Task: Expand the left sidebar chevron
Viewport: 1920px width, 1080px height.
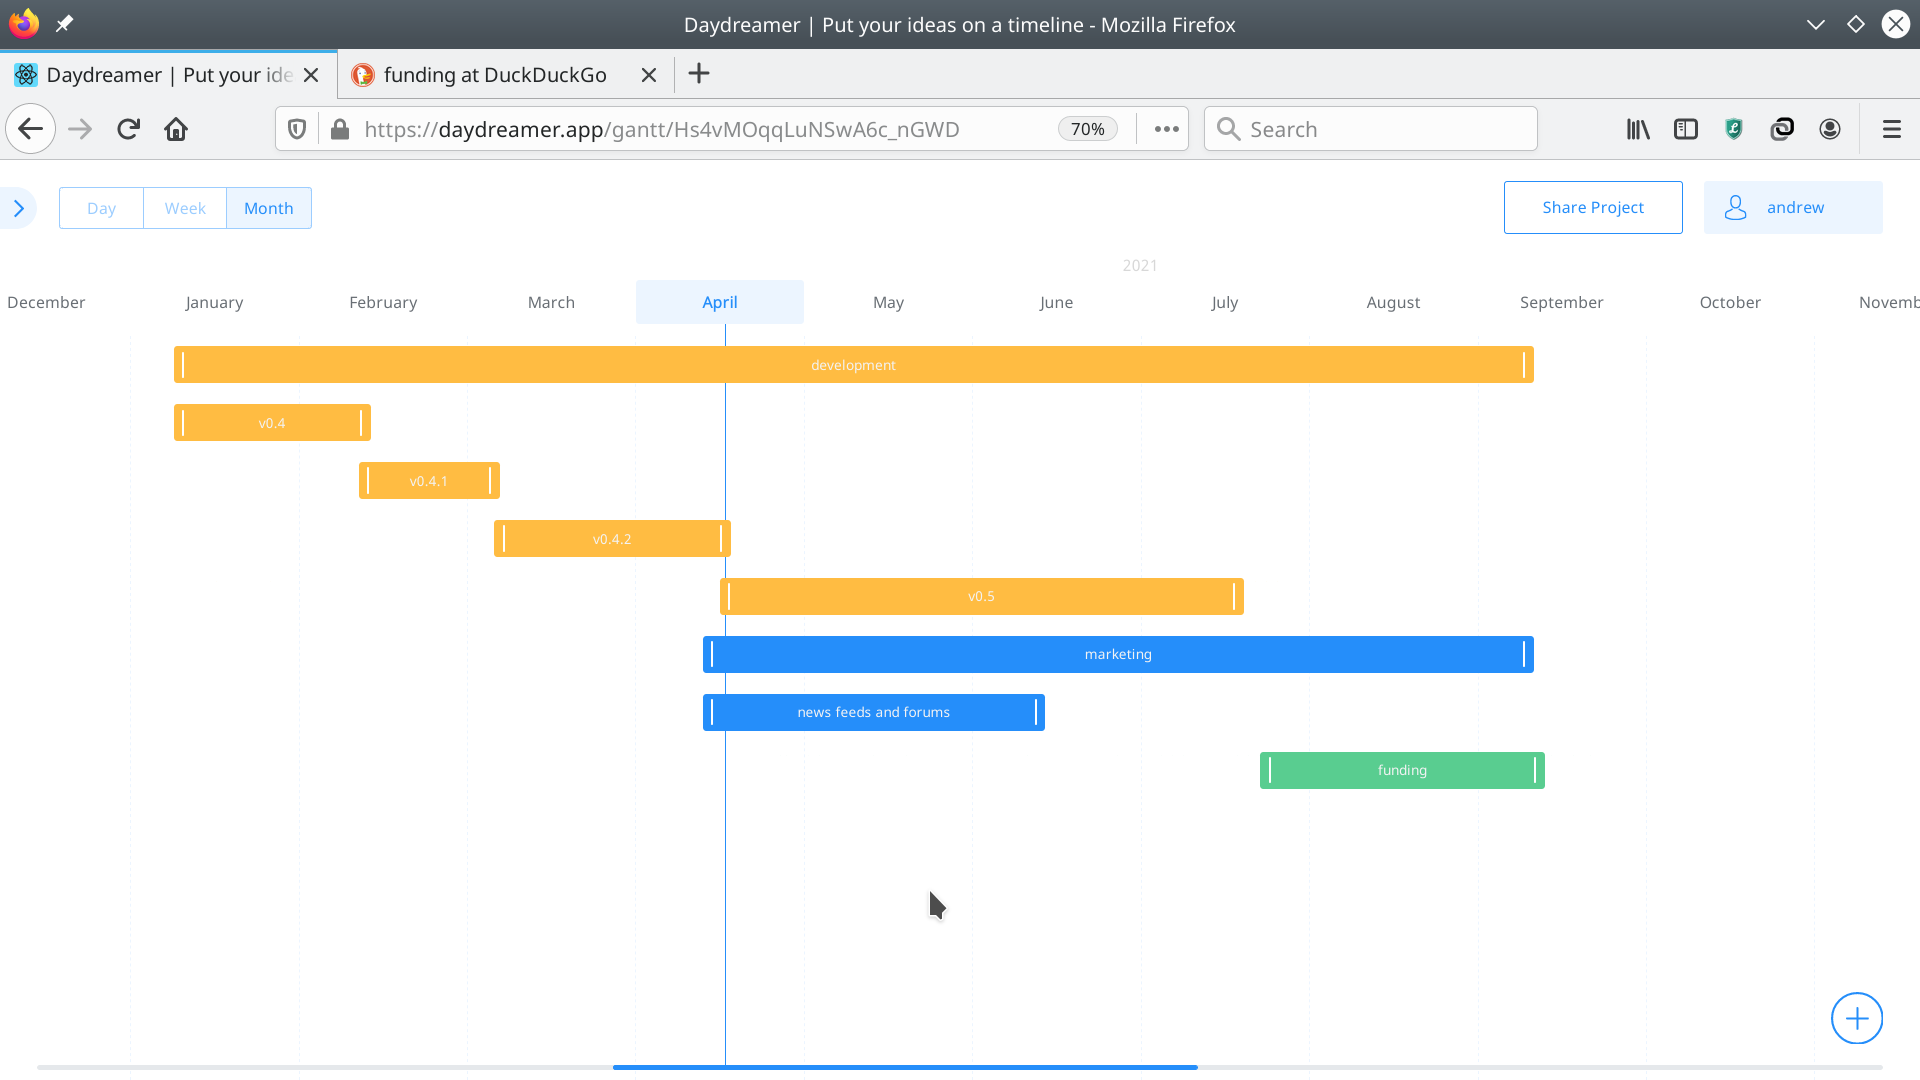Action: (18, 208)
